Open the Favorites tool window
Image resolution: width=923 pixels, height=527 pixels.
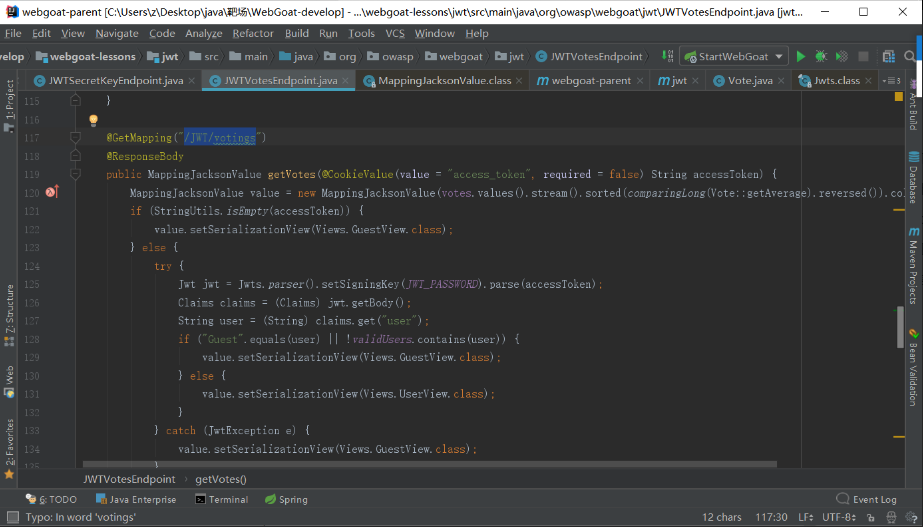(x=9, y=449)
